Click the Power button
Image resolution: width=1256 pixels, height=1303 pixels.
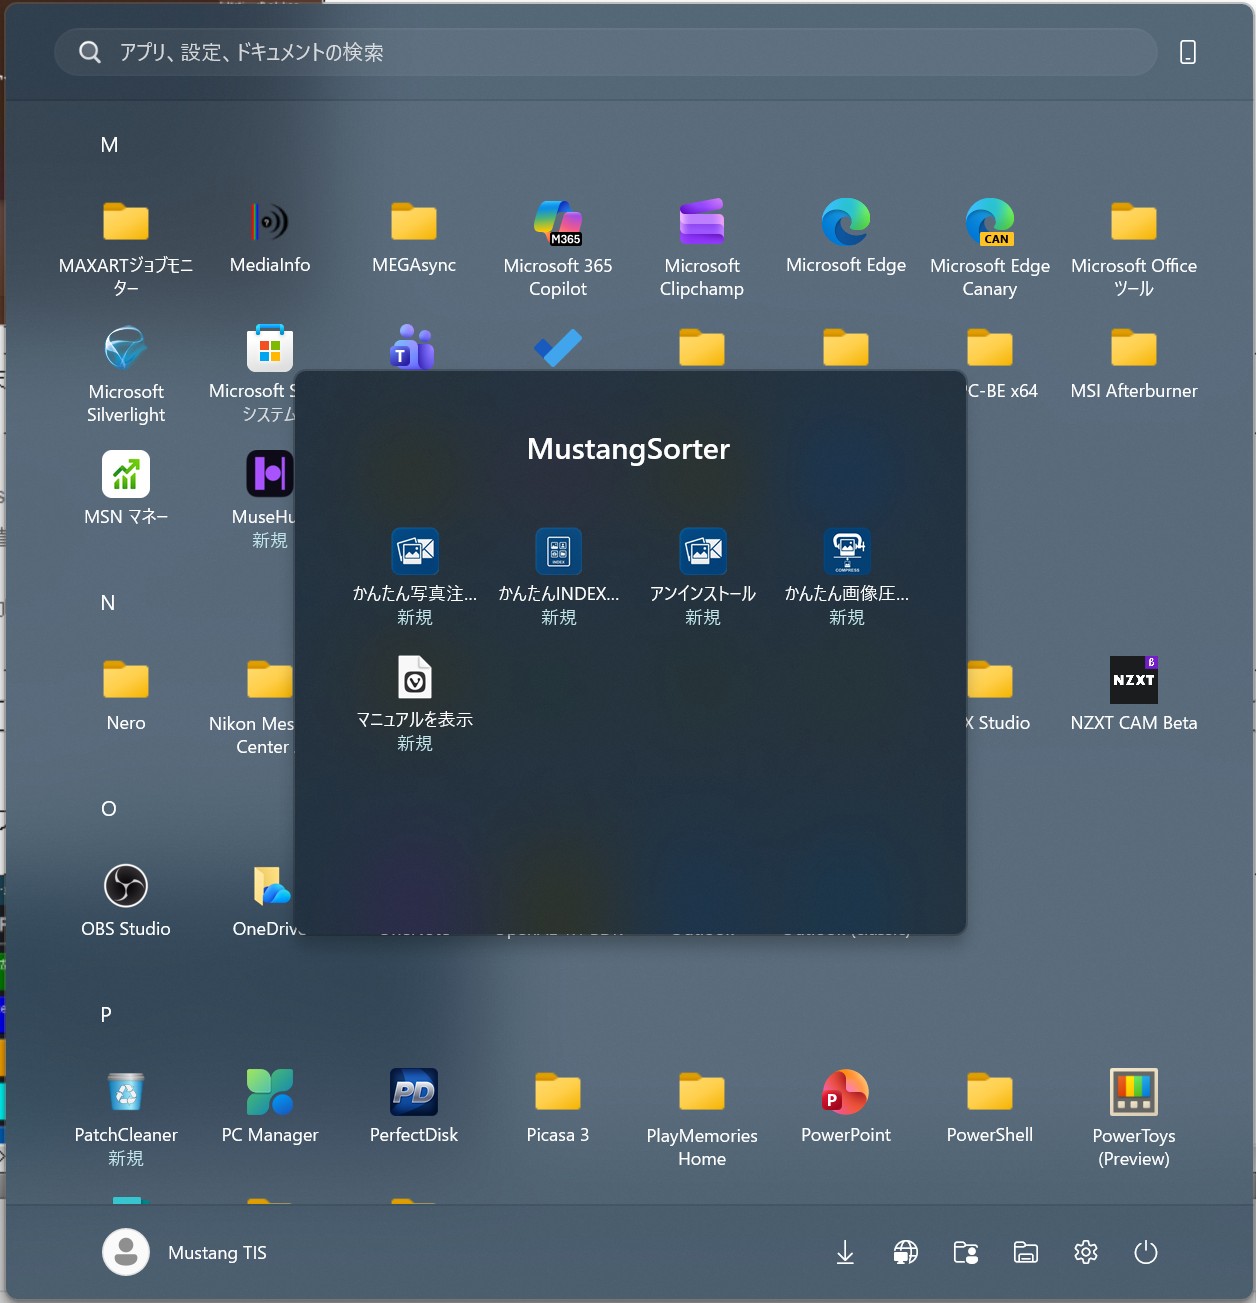(x=1146, y=1252)
